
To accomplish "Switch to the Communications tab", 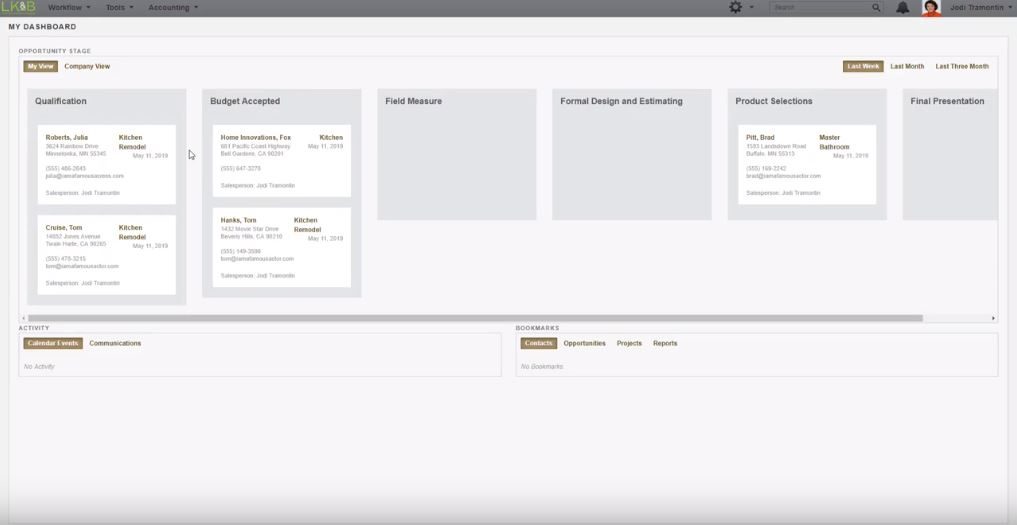I will (115, 343).
